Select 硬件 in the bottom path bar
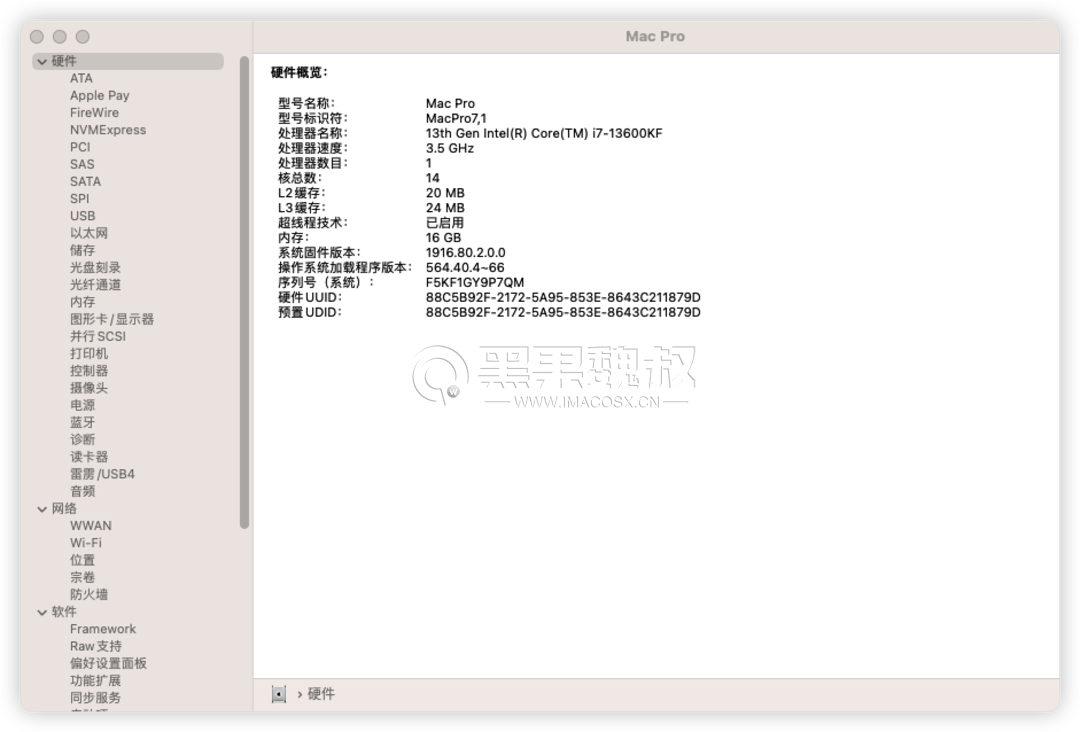The height and width of the screenshot is (732, 1080). click(x=321, y=694)
